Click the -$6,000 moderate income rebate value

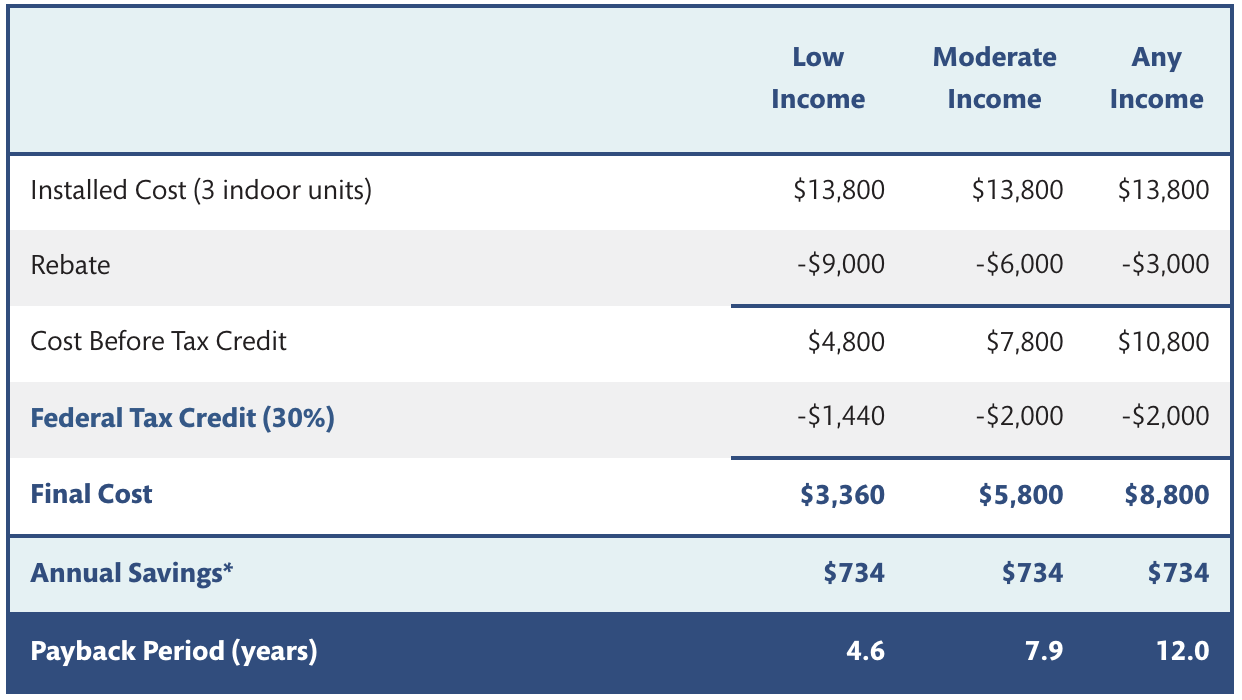tap(1018, 265)
